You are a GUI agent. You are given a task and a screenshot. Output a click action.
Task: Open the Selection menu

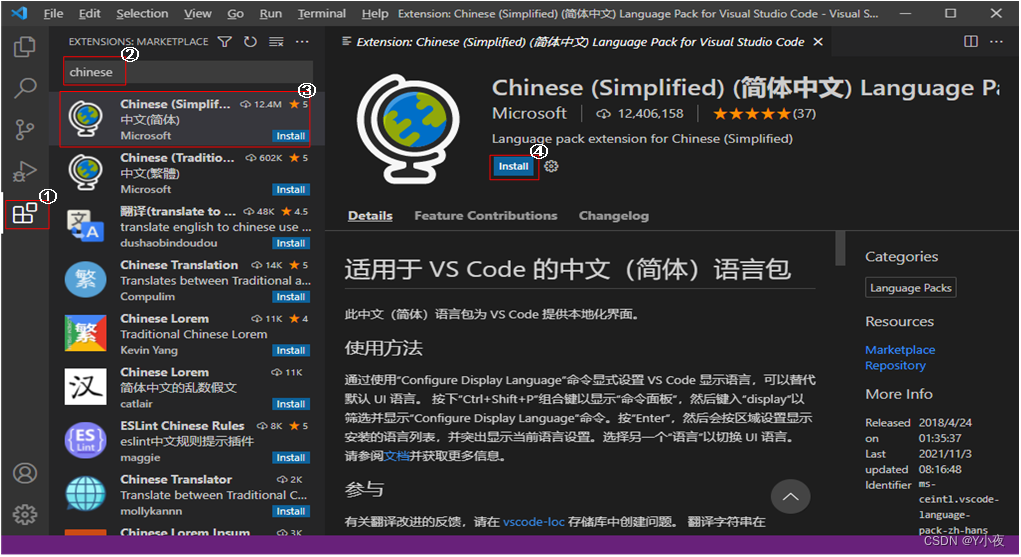142,13
